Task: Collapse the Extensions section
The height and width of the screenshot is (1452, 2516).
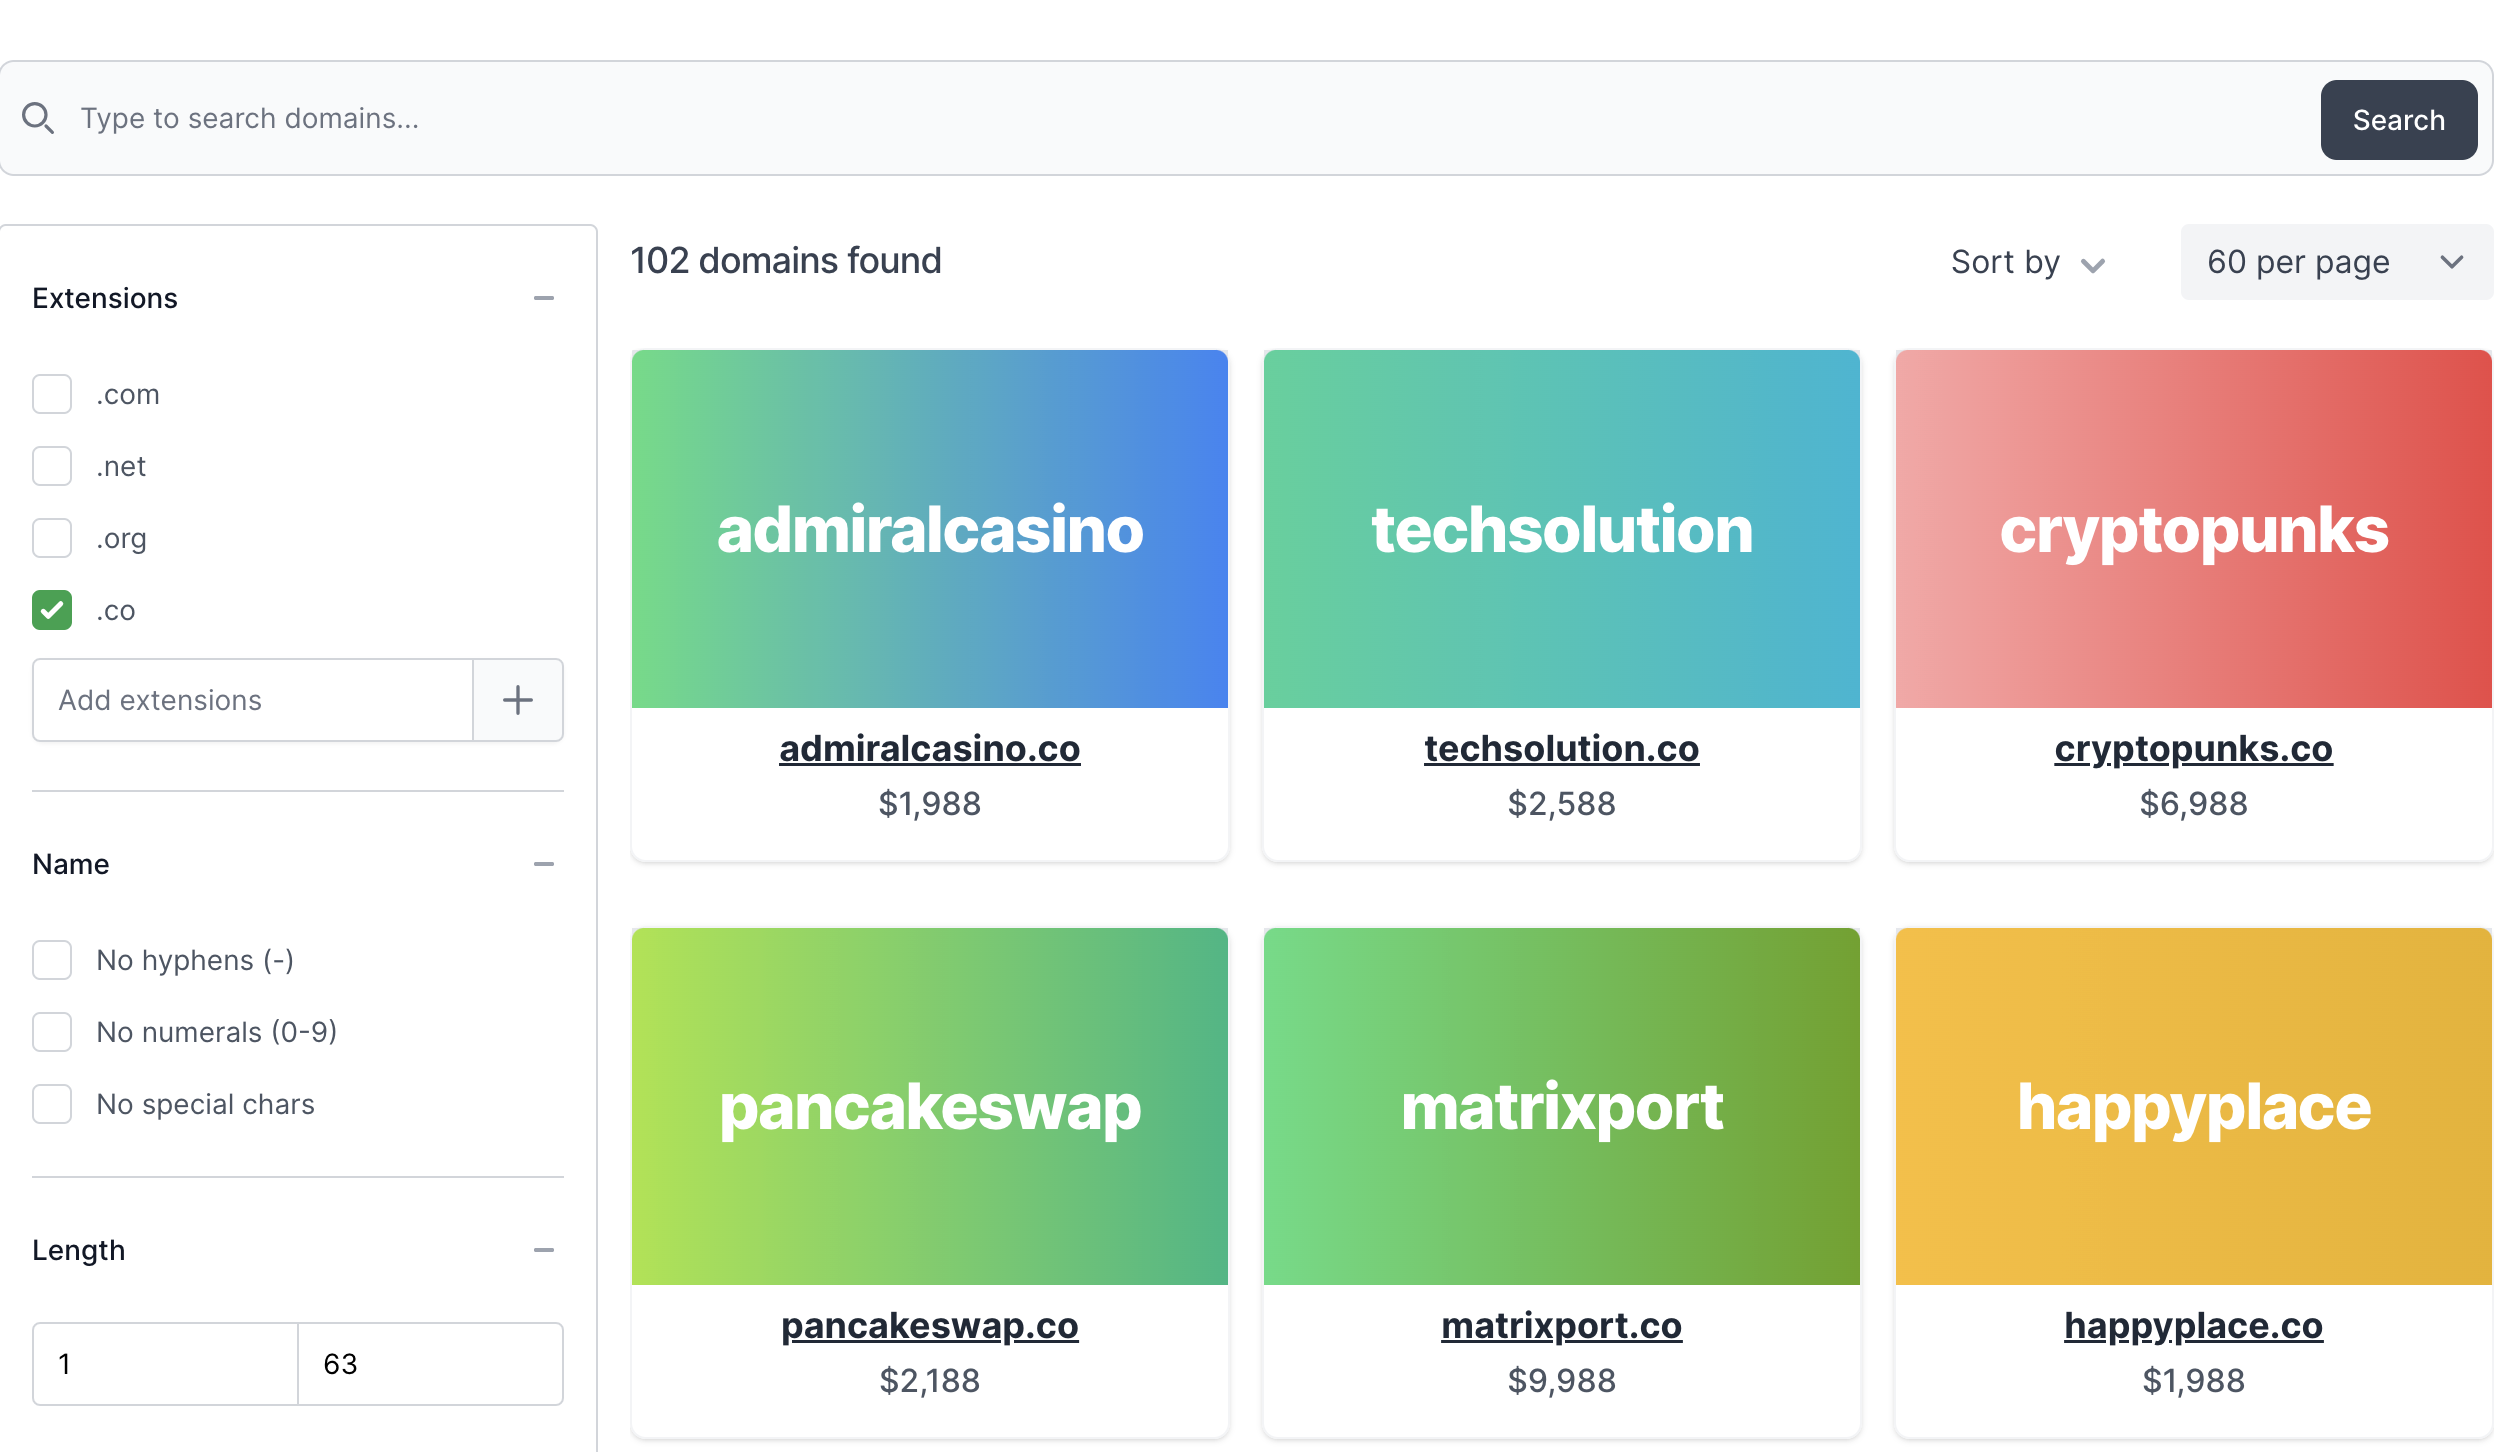Action: click(x=543, y=298)
